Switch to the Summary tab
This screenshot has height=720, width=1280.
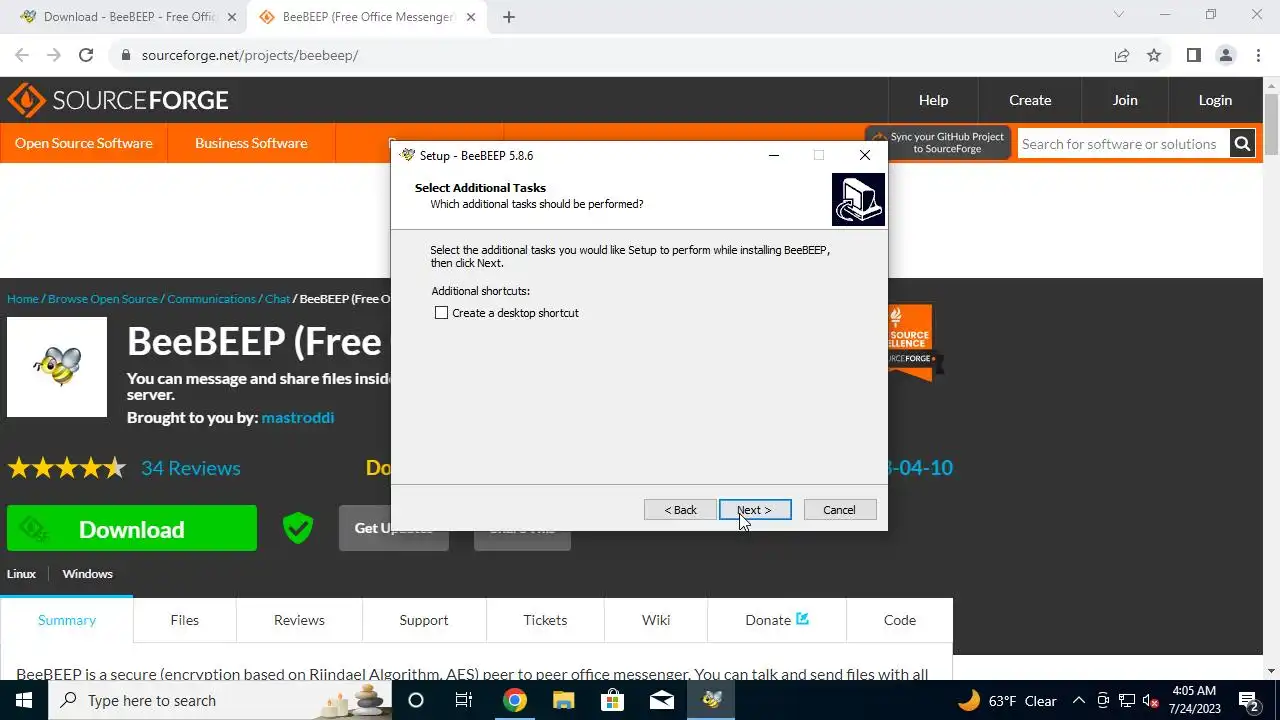pyautogui.click(x=67, y=620)
